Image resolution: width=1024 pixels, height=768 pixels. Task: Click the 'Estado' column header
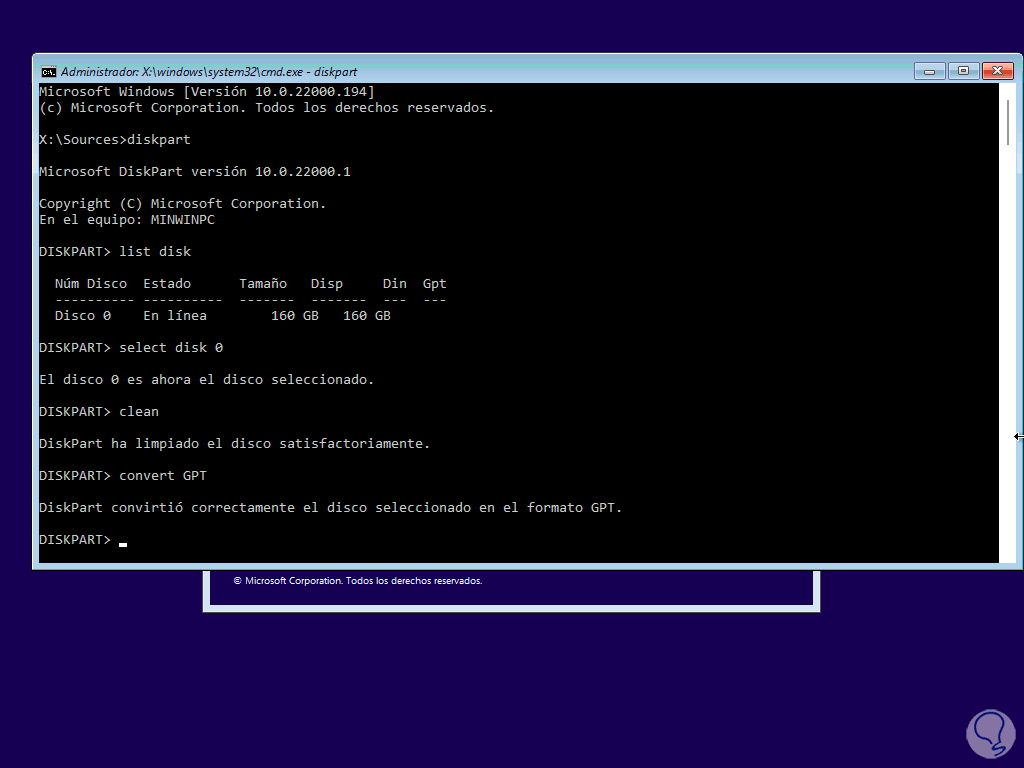(x=167, y=283)
